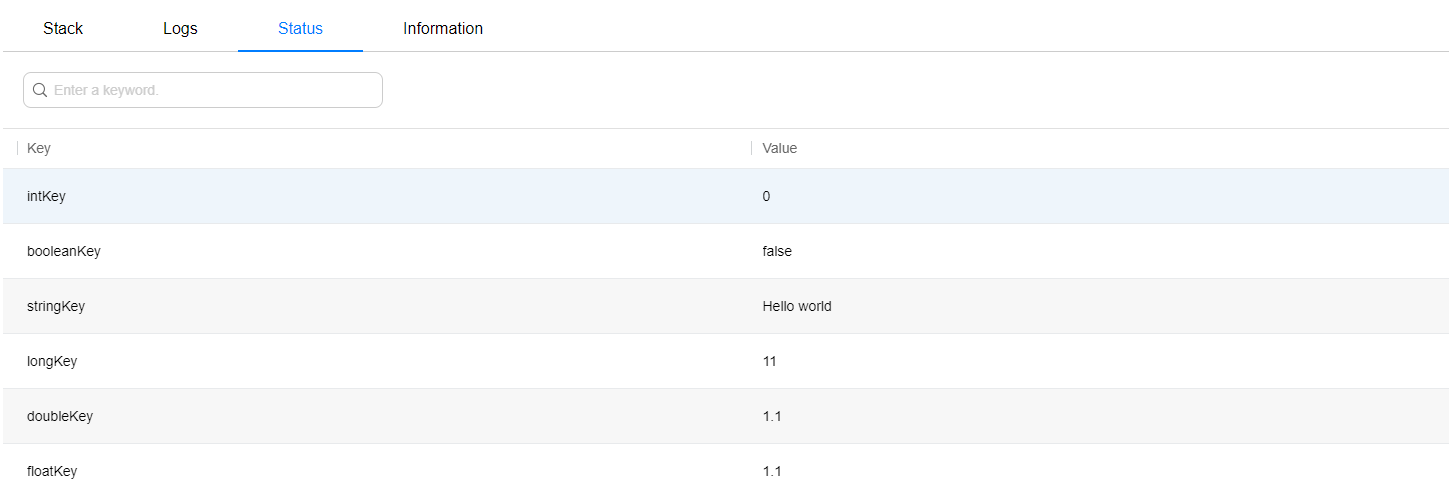Viewport: 1449px width, 494px height.
Task: Open the Information tab
Action: pyautogui.click(x=443, y=28)
